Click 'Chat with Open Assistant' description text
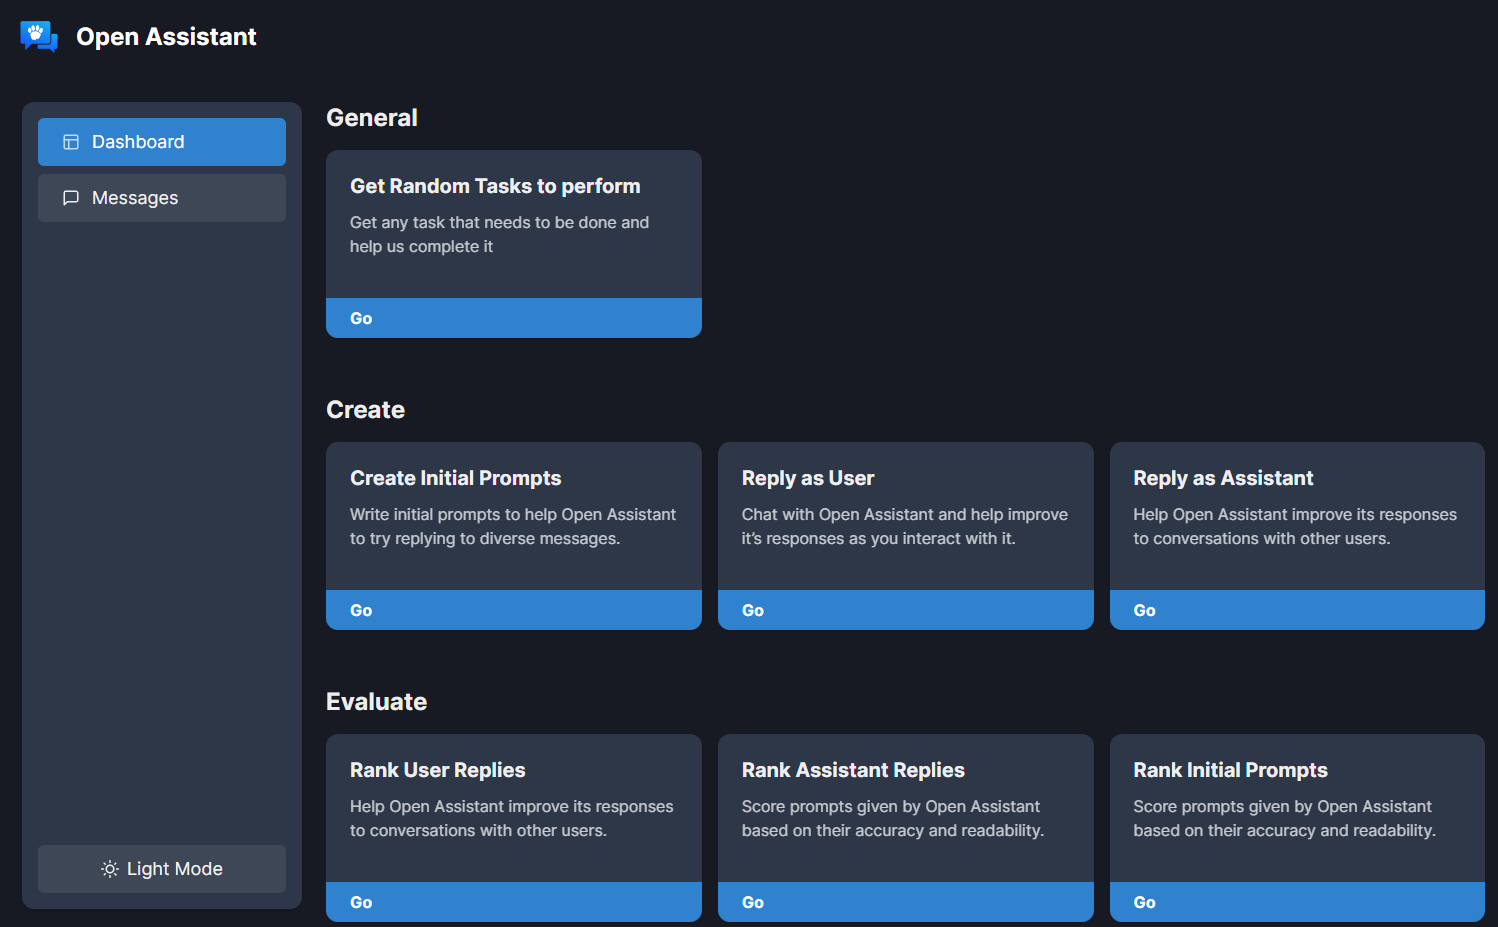 [x=905, y=526]
